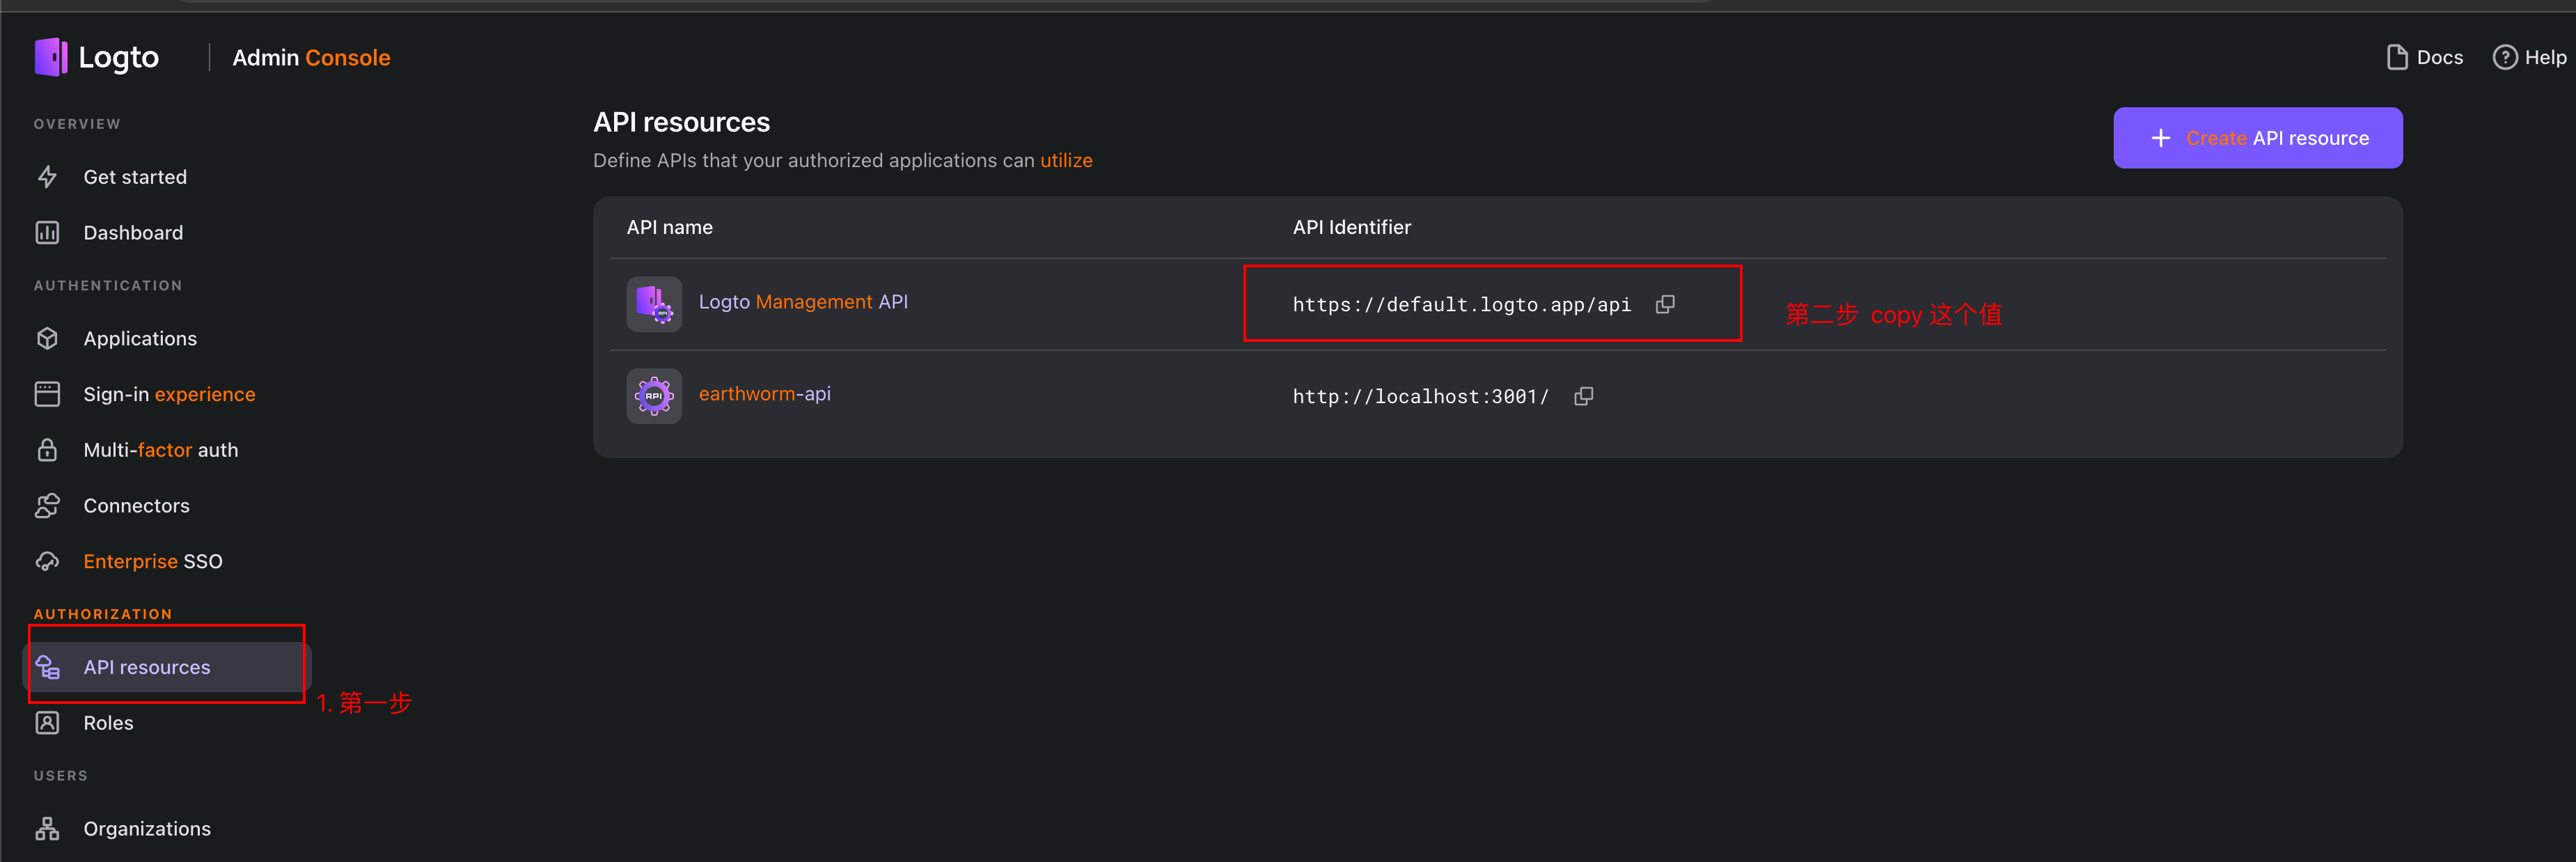This screenshot has height=862, width=2576.
Task: Click the USERS section label
Action: [x=61, y=776]
